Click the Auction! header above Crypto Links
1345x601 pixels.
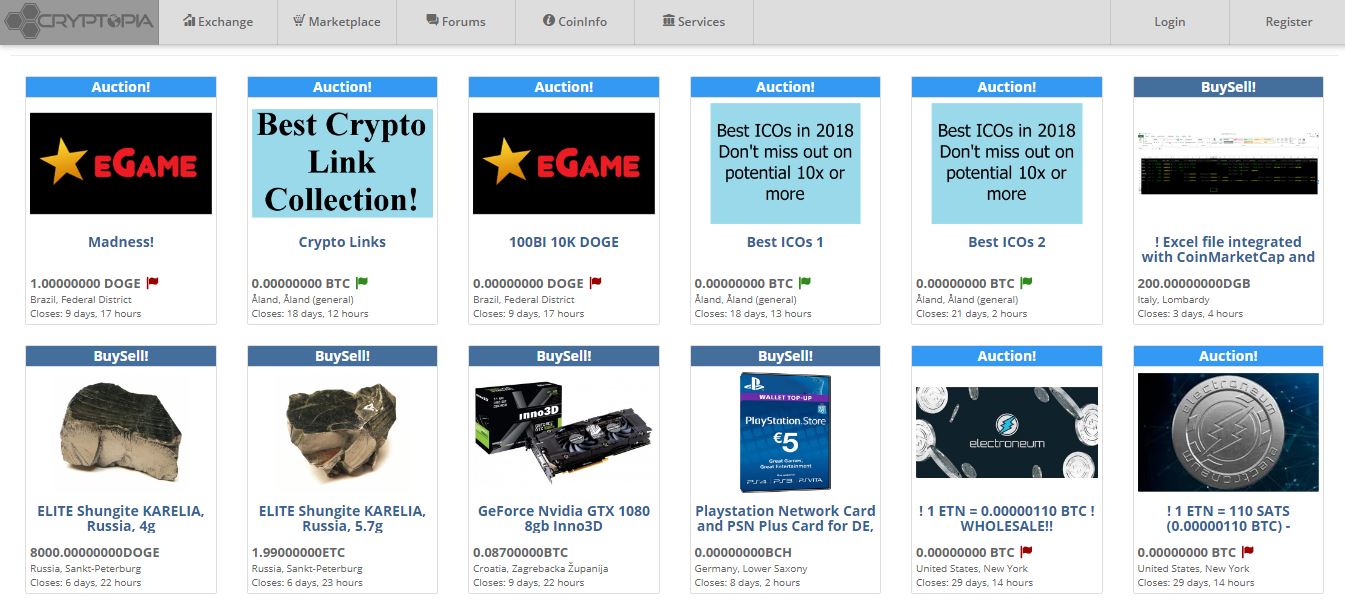[342, 87]
